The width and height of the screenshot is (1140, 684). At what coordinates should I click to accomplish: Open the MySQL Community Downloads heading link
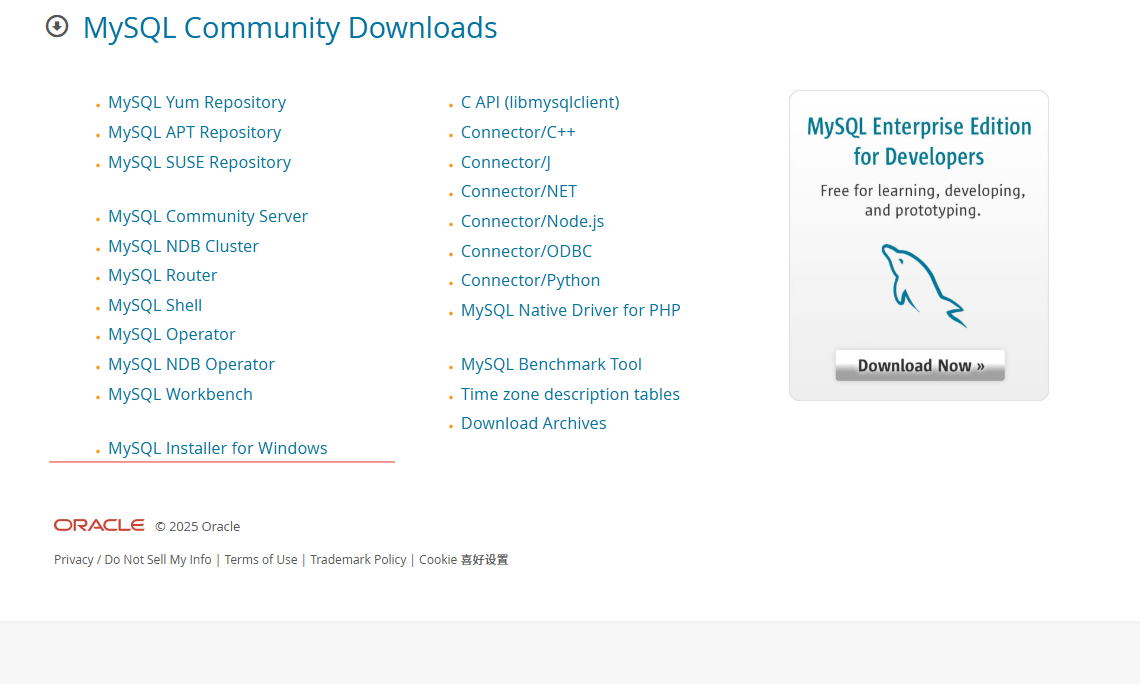coord(289,28)
